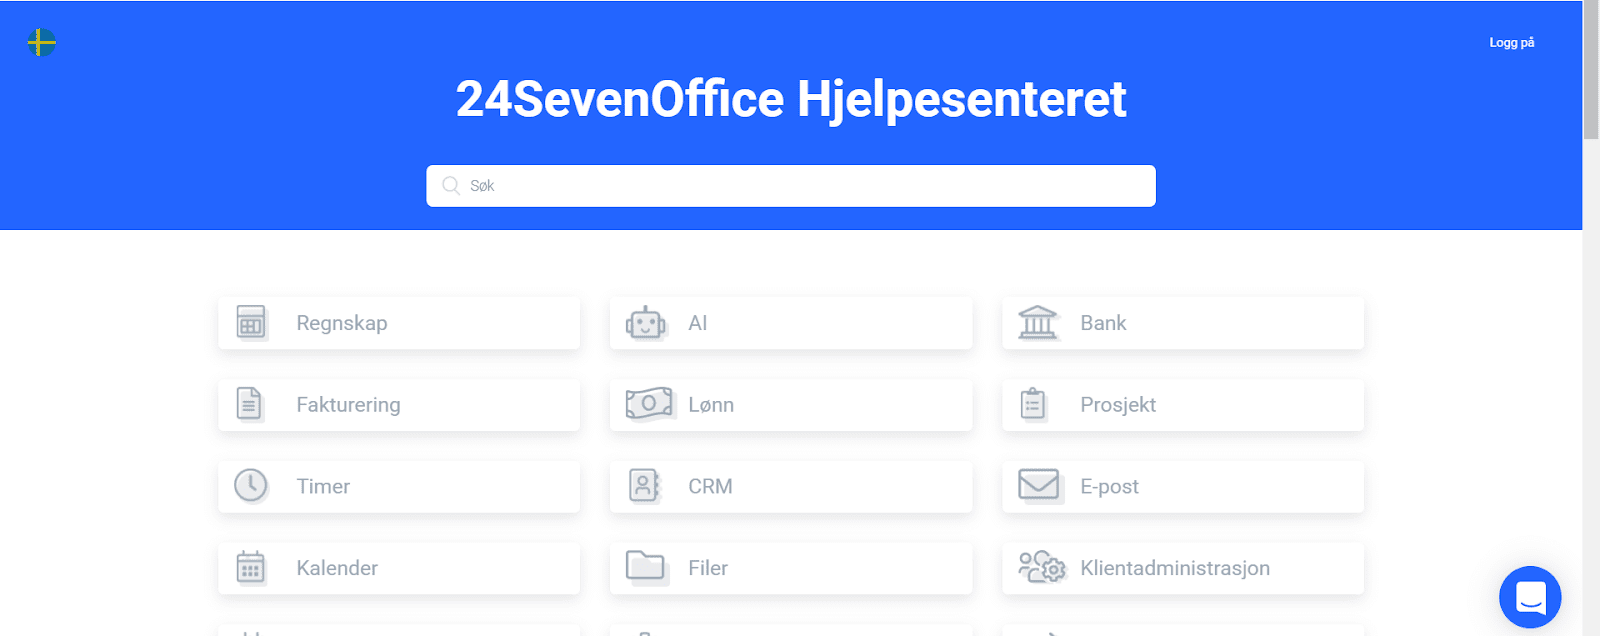
Task: Click the Swedish flag language icon
Action: pos(41,42)
